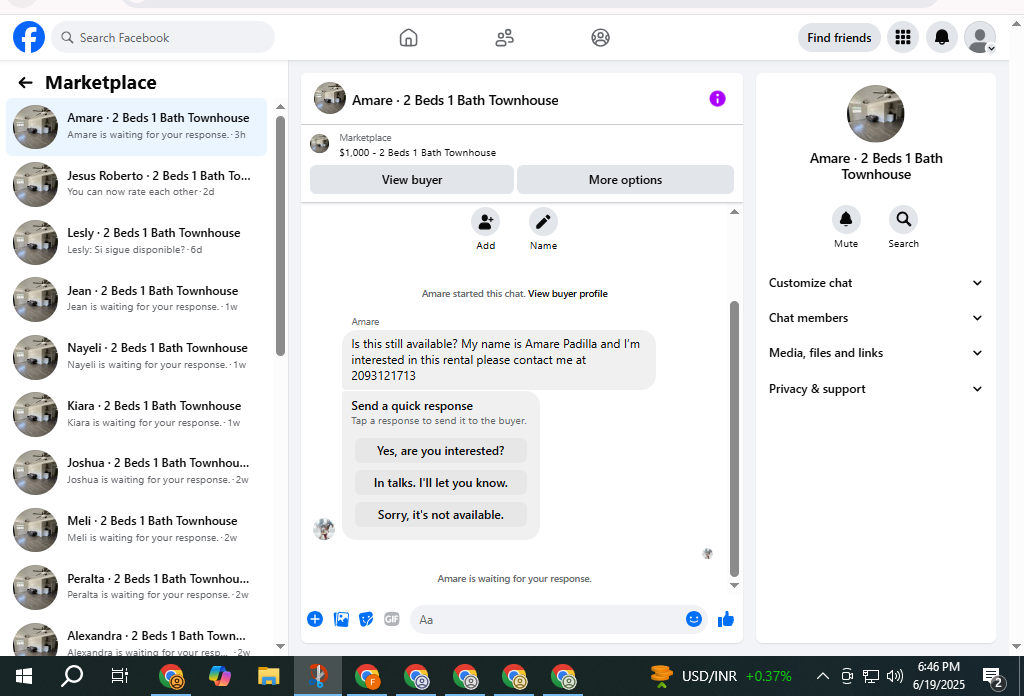Send a thumbs up like
The image size is (1024, 696).
726,619
